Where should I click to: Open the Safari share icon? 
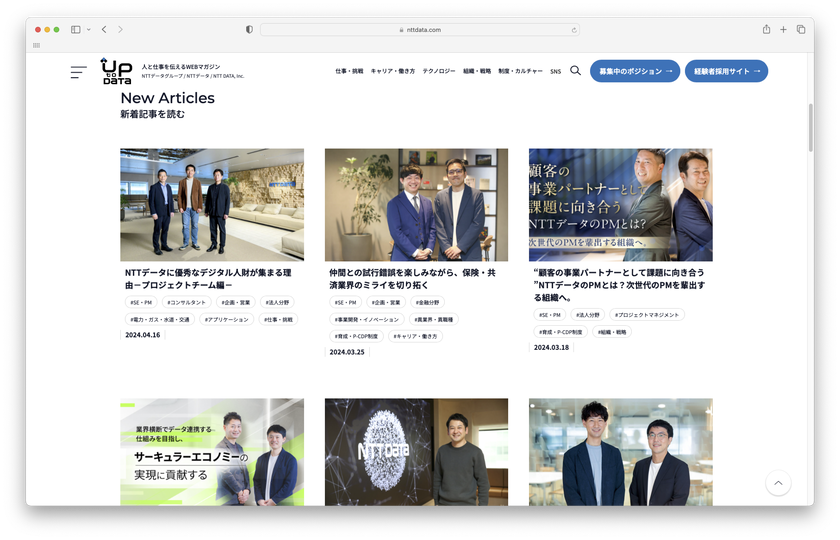tap(766, 29)
